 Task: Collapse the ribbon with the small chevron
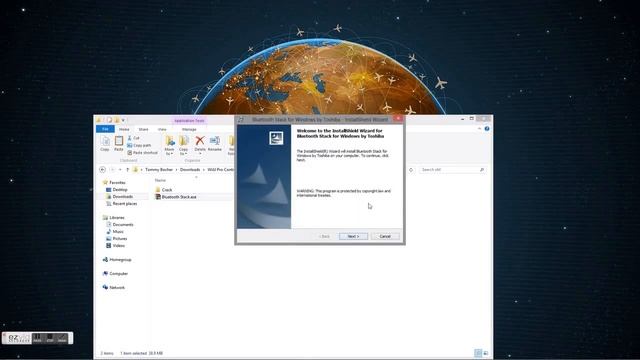click(x=479, y=129)
